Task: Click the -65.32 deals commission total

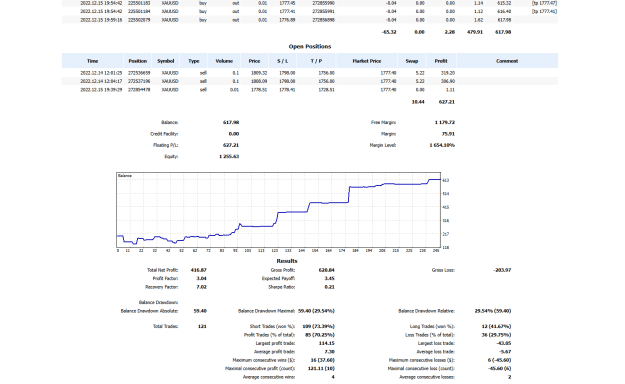Action: (x=389, y=32)
